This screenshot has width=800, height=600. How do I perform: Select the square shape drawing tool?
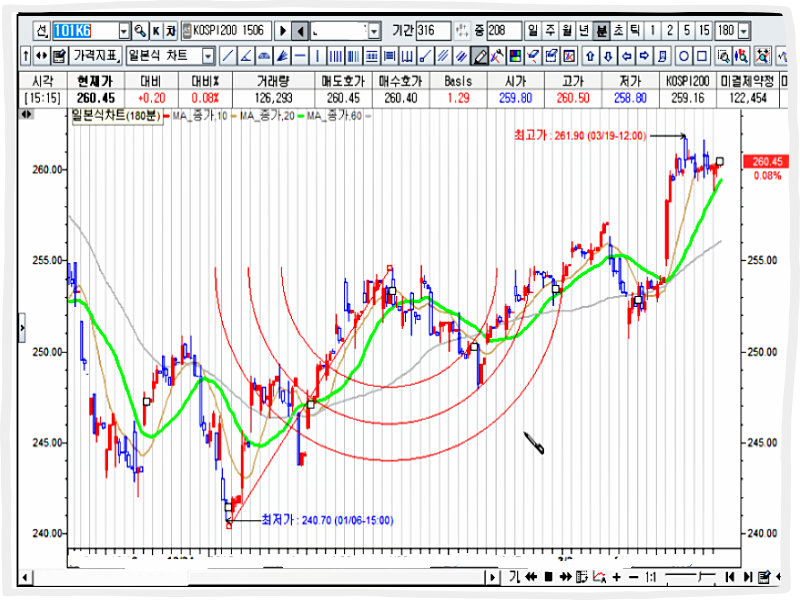pyautogui.click(x=702, y=56)
